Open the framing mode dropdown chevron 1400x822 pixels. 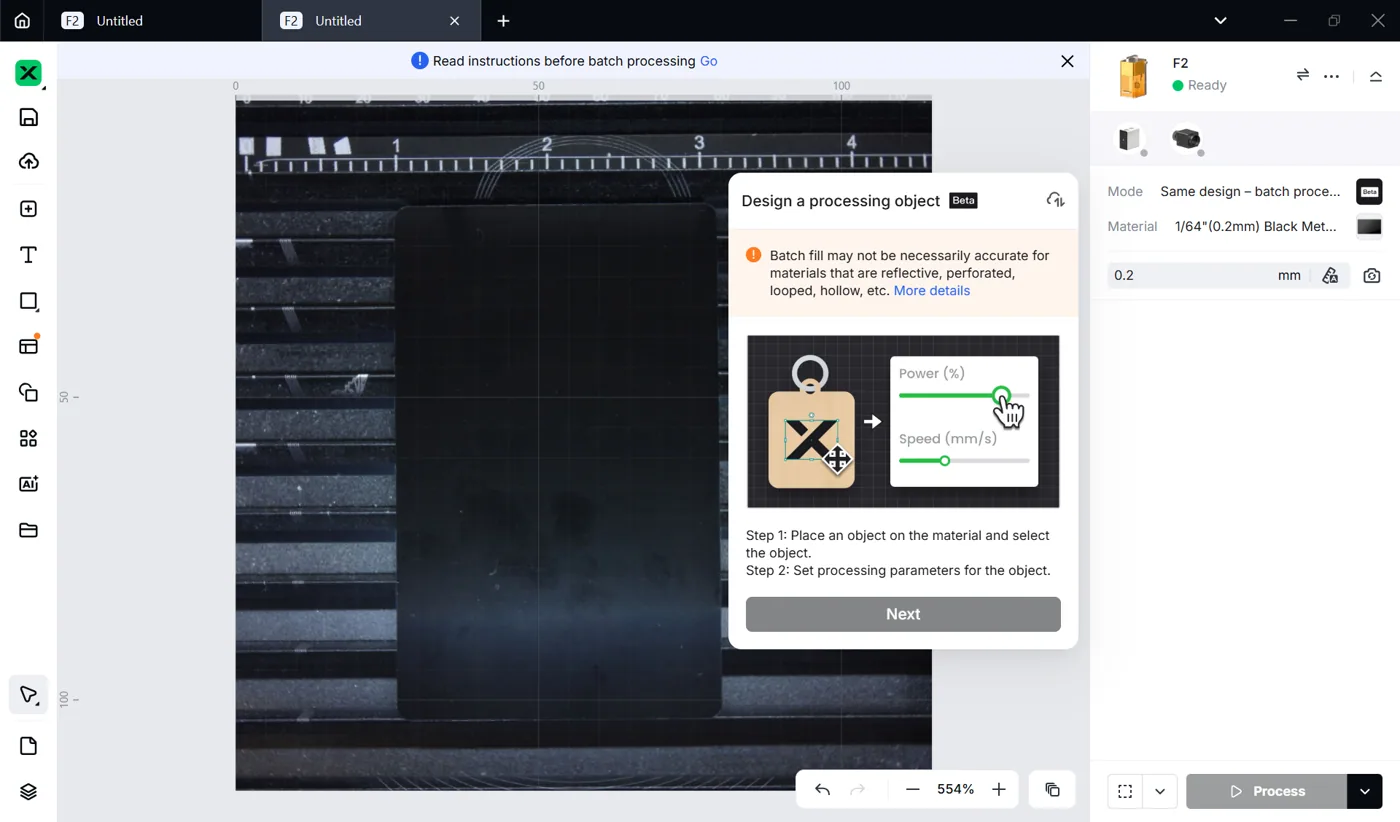point(1160,791)
